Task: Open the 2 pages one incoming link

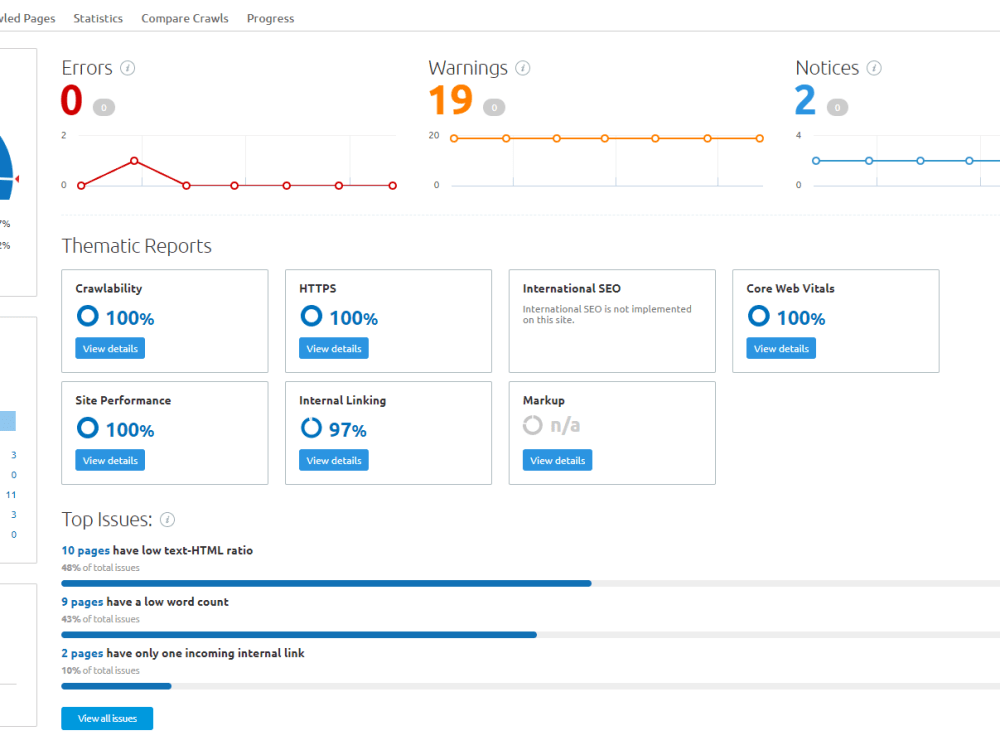Action: [82, 654]
